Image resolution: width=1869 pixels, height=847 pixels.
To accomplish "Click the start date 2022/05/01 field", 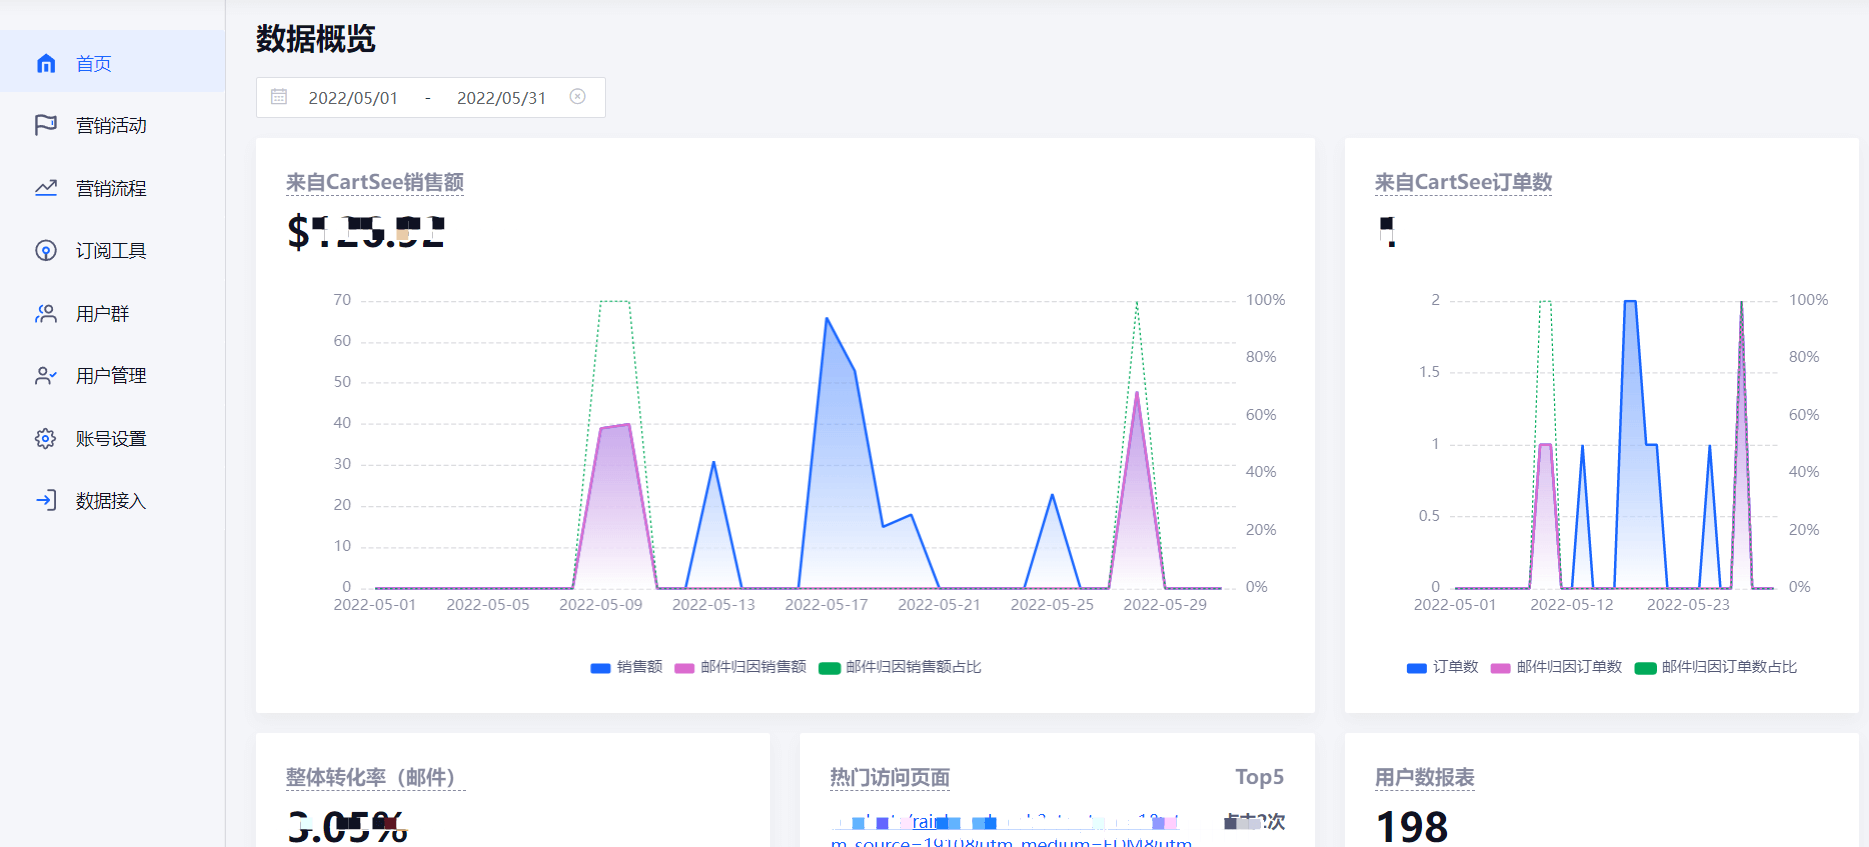I will [353, 98].
